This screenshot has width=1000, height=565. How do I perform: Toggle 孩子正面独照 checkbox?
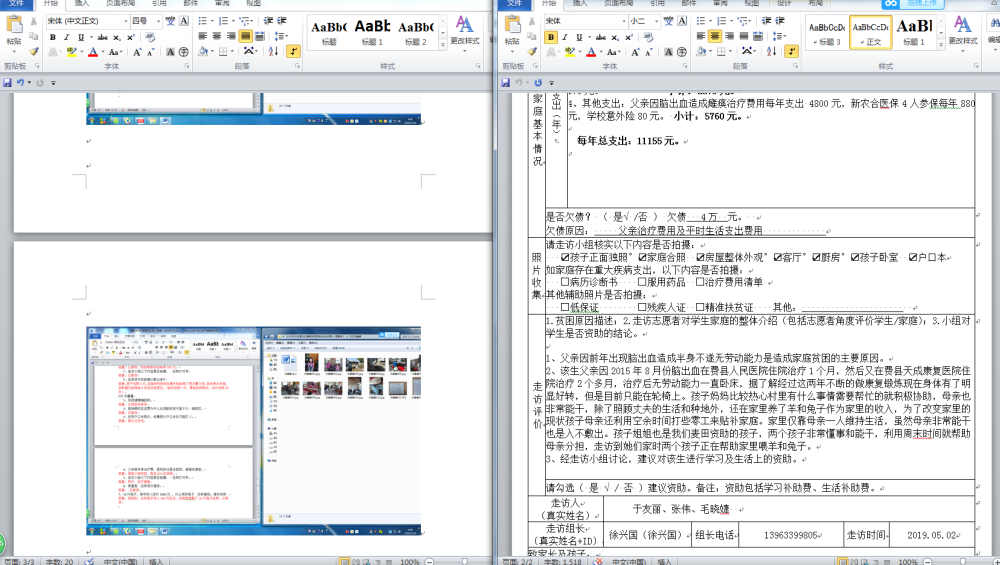pyautogui.click(x=565, y=258)
